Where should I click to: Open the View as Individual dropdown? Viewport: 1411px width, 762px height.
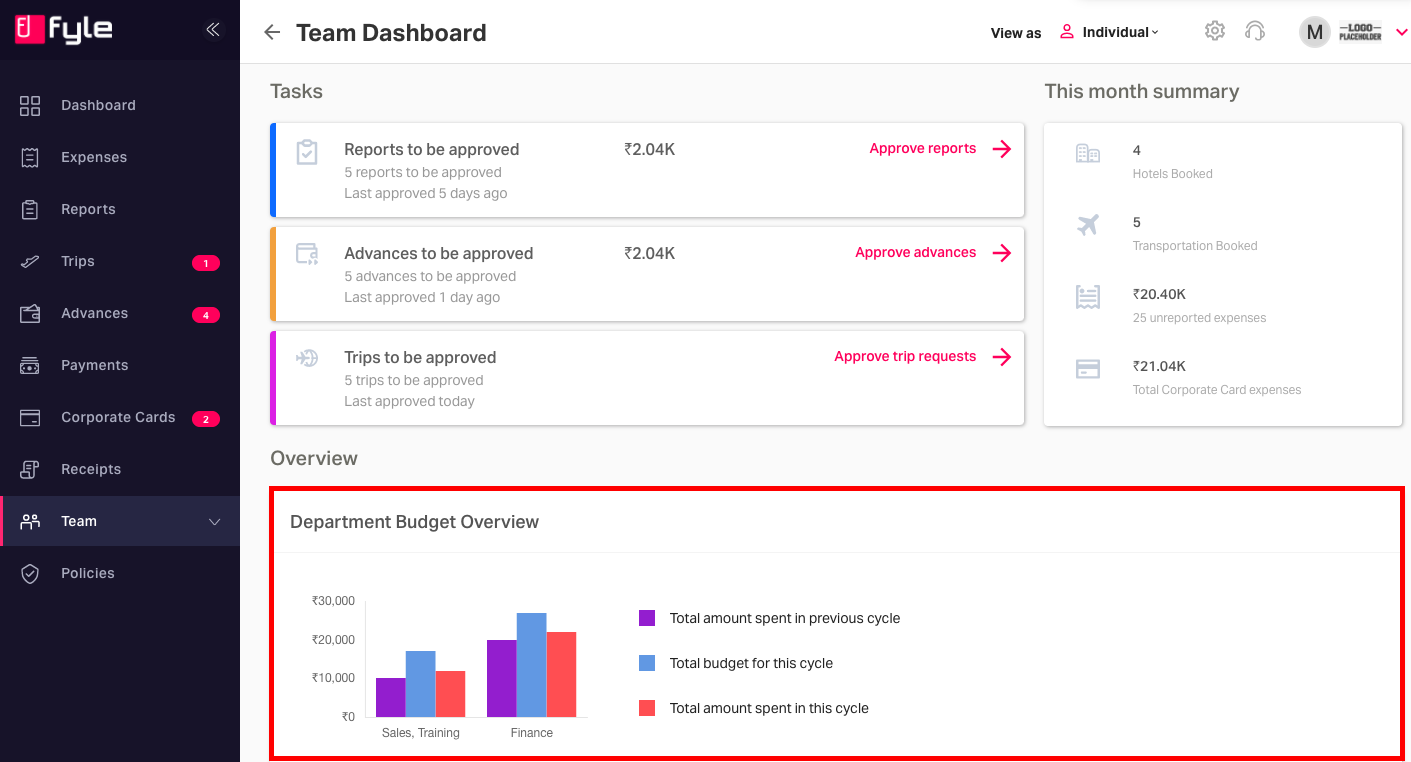pyautogui.click(x=1109, y=32)
